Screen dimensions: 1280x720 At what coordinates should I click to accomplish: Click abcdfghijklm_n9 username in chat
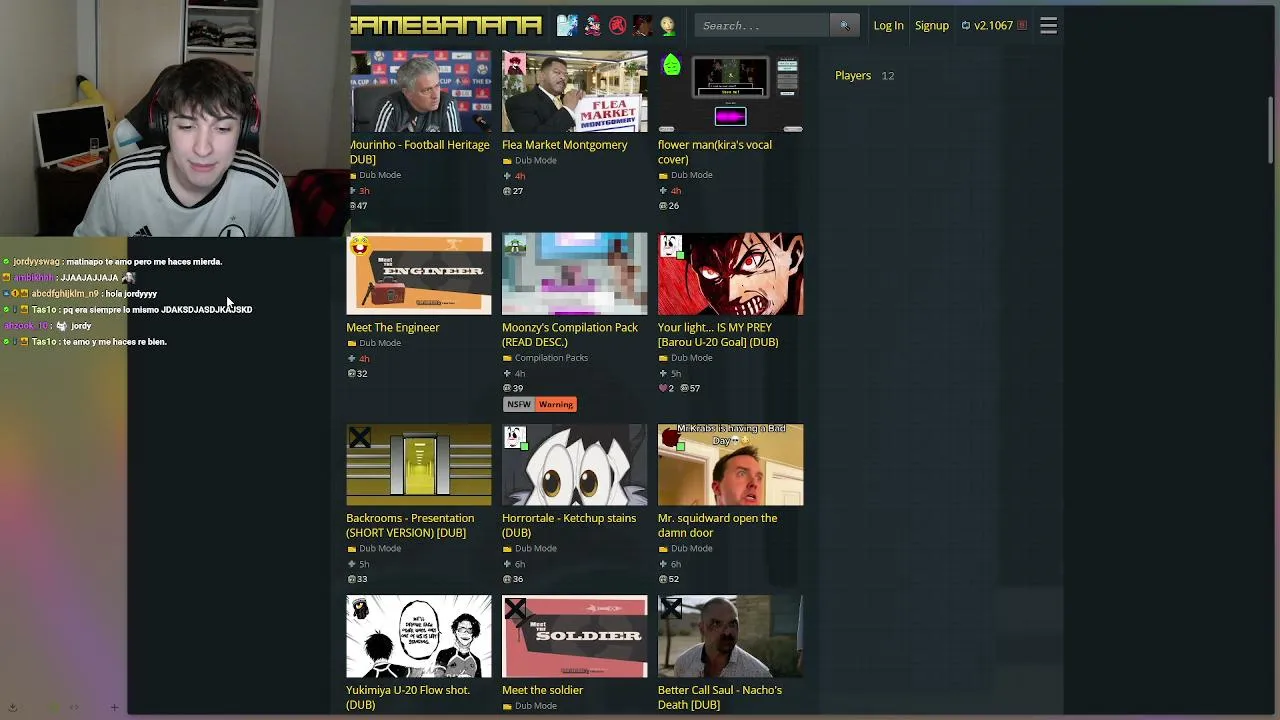(65, 294)
